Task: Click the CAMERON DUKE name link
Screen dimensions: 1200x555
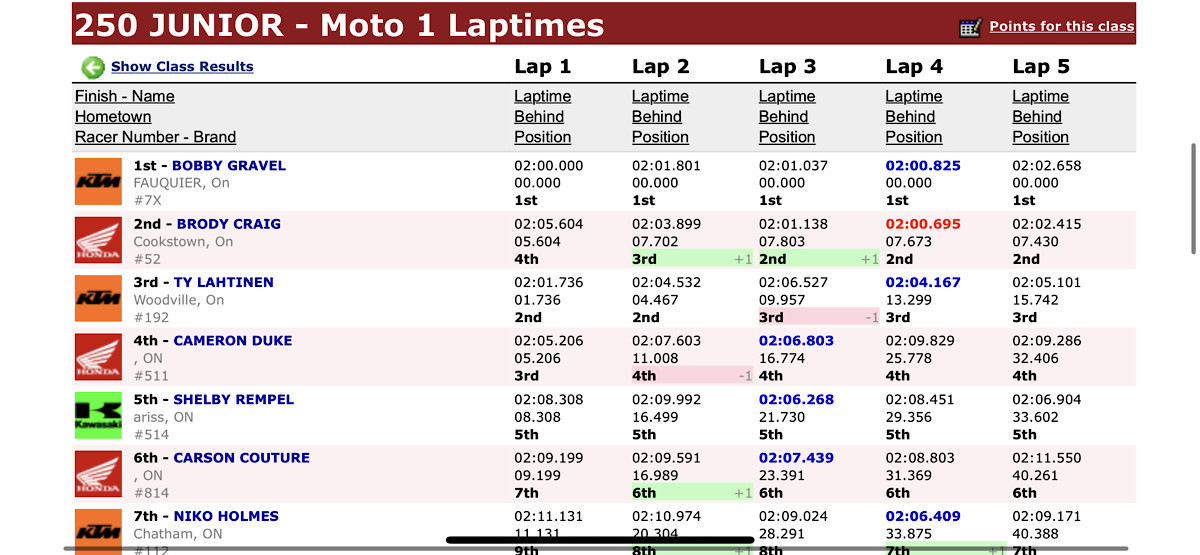Action: 233,341
